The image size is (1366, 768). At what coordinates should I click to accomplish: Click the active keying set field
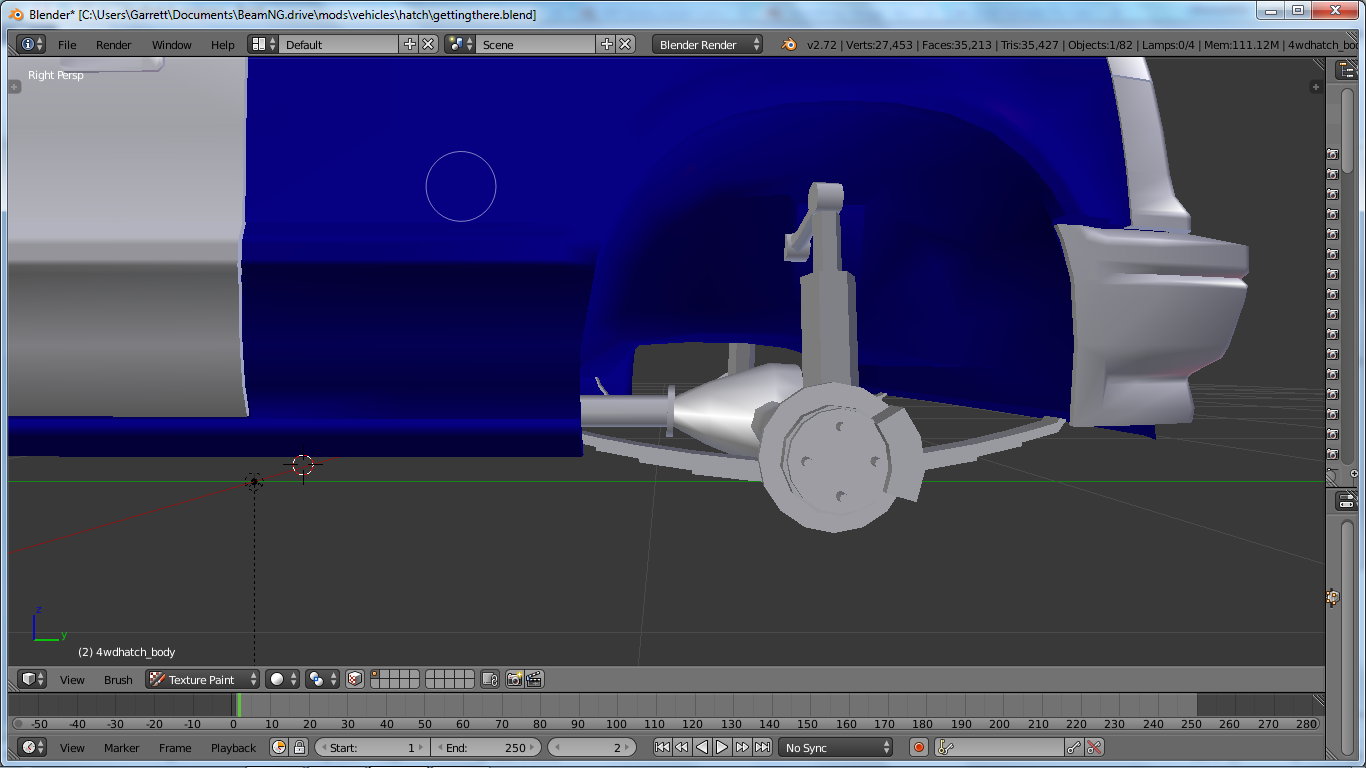(x=1000, y=747)
